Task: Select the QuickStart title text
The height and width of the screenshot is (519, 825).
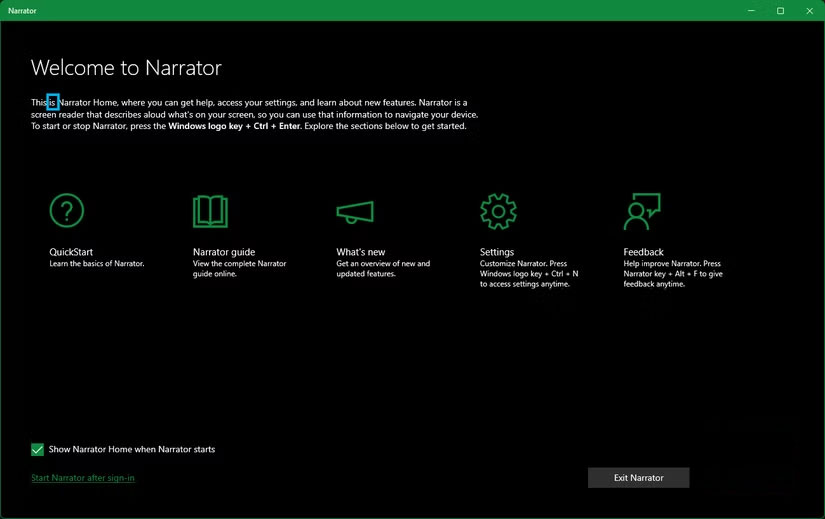Action: pos(71,252)
